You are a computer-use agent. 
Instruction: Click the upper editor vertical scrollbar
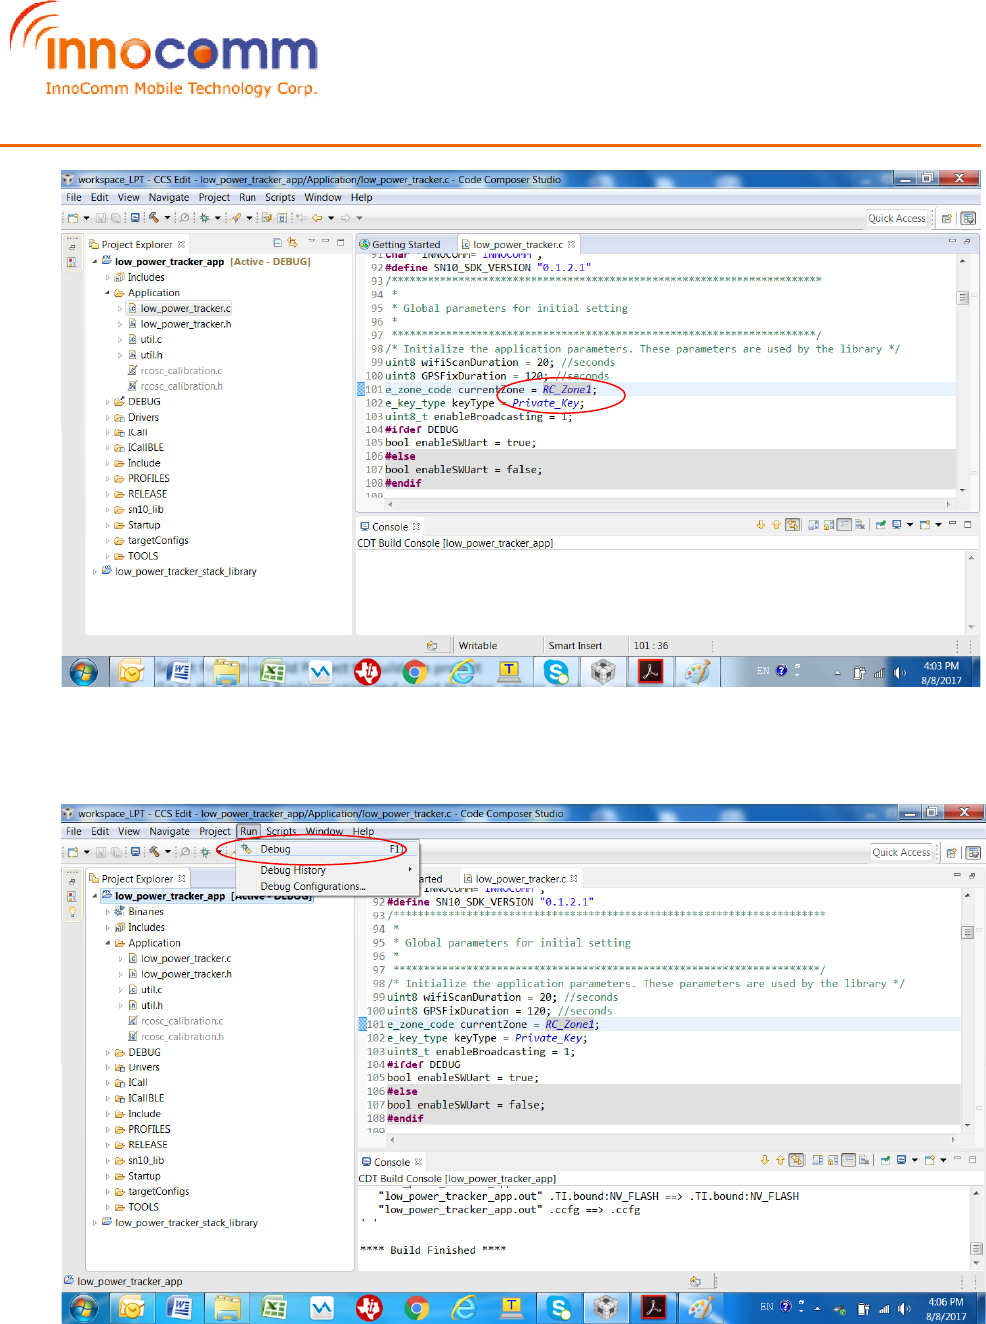(x=963, y=375)
